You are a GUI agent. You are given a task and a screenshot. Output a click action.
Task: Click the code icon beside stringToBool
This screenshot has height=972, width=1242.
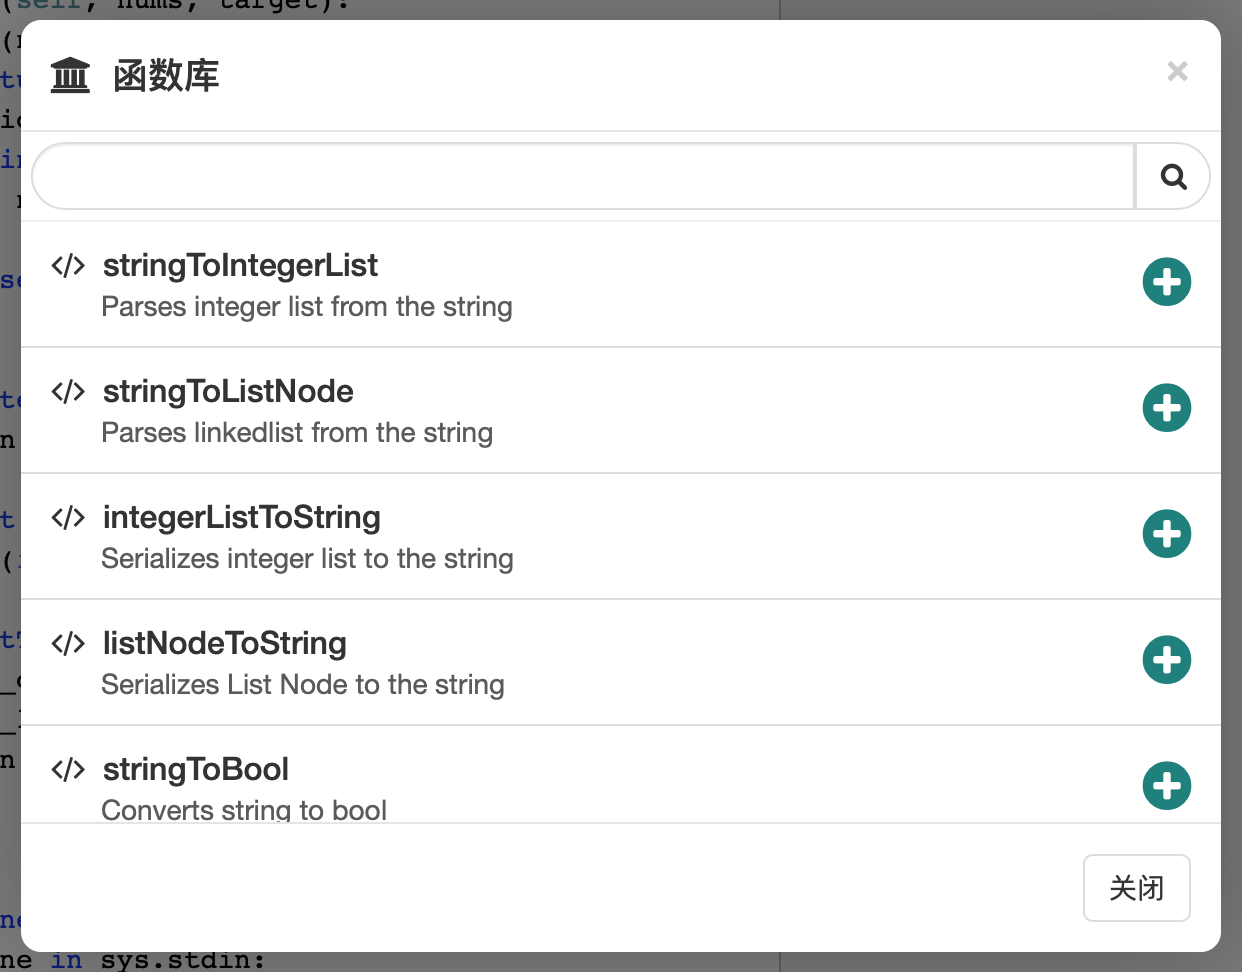click(x=68, y=770)
